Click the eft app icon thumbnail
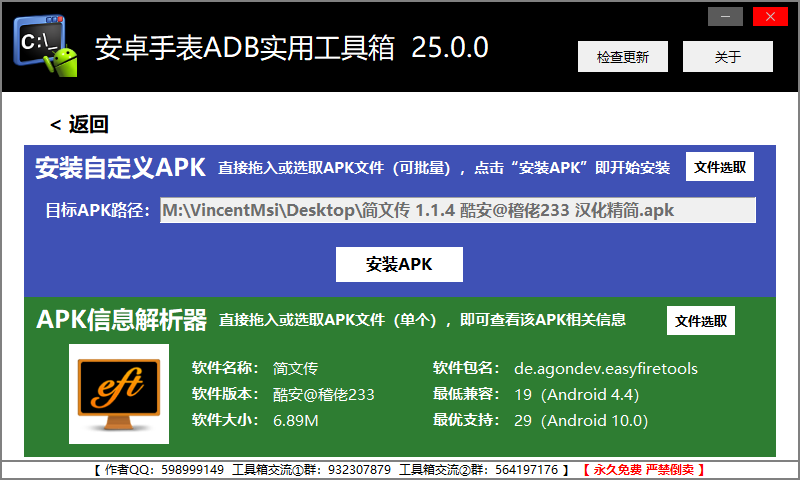This screenshot has height=480, width=800. click(x=119, y=394)
